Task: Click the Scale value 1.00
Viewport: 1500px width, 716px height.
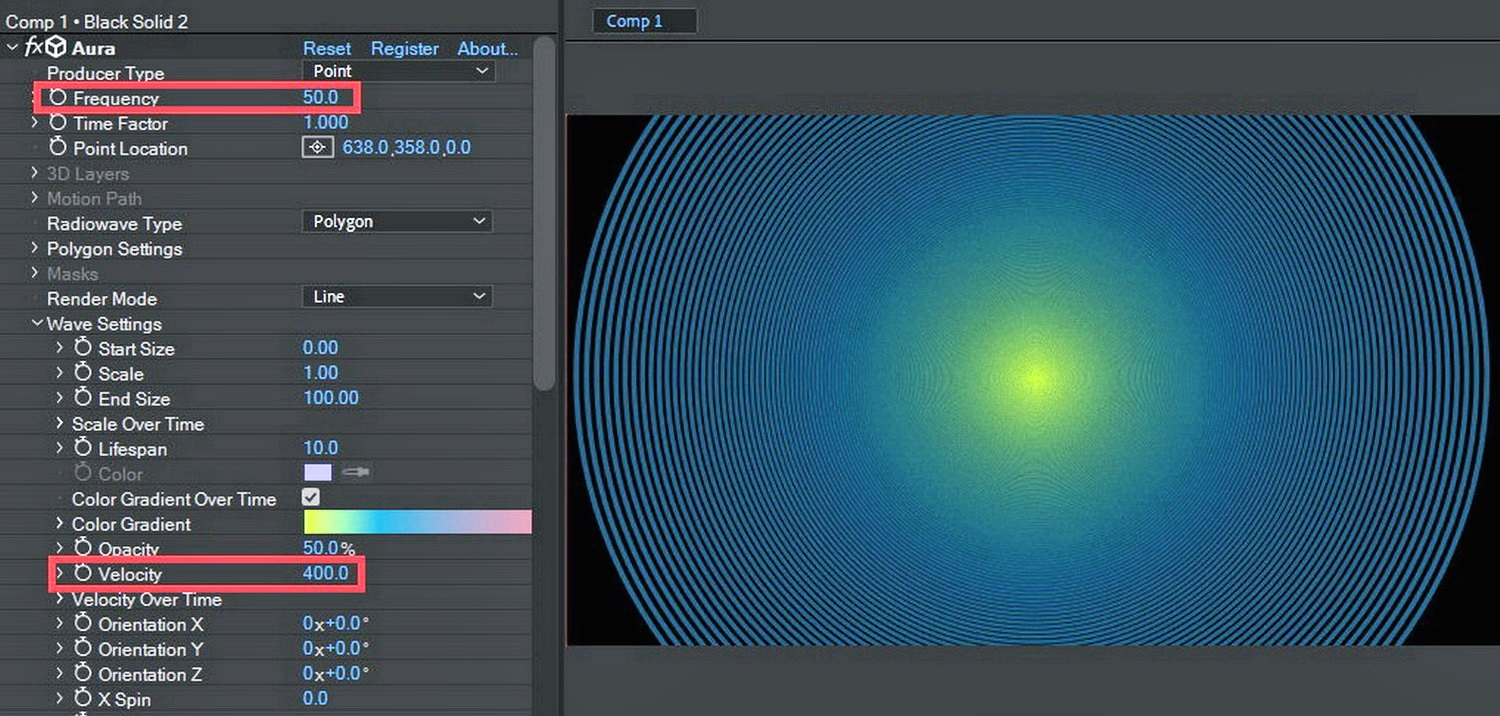Action: pyautogui.click(x=321, y=373)
